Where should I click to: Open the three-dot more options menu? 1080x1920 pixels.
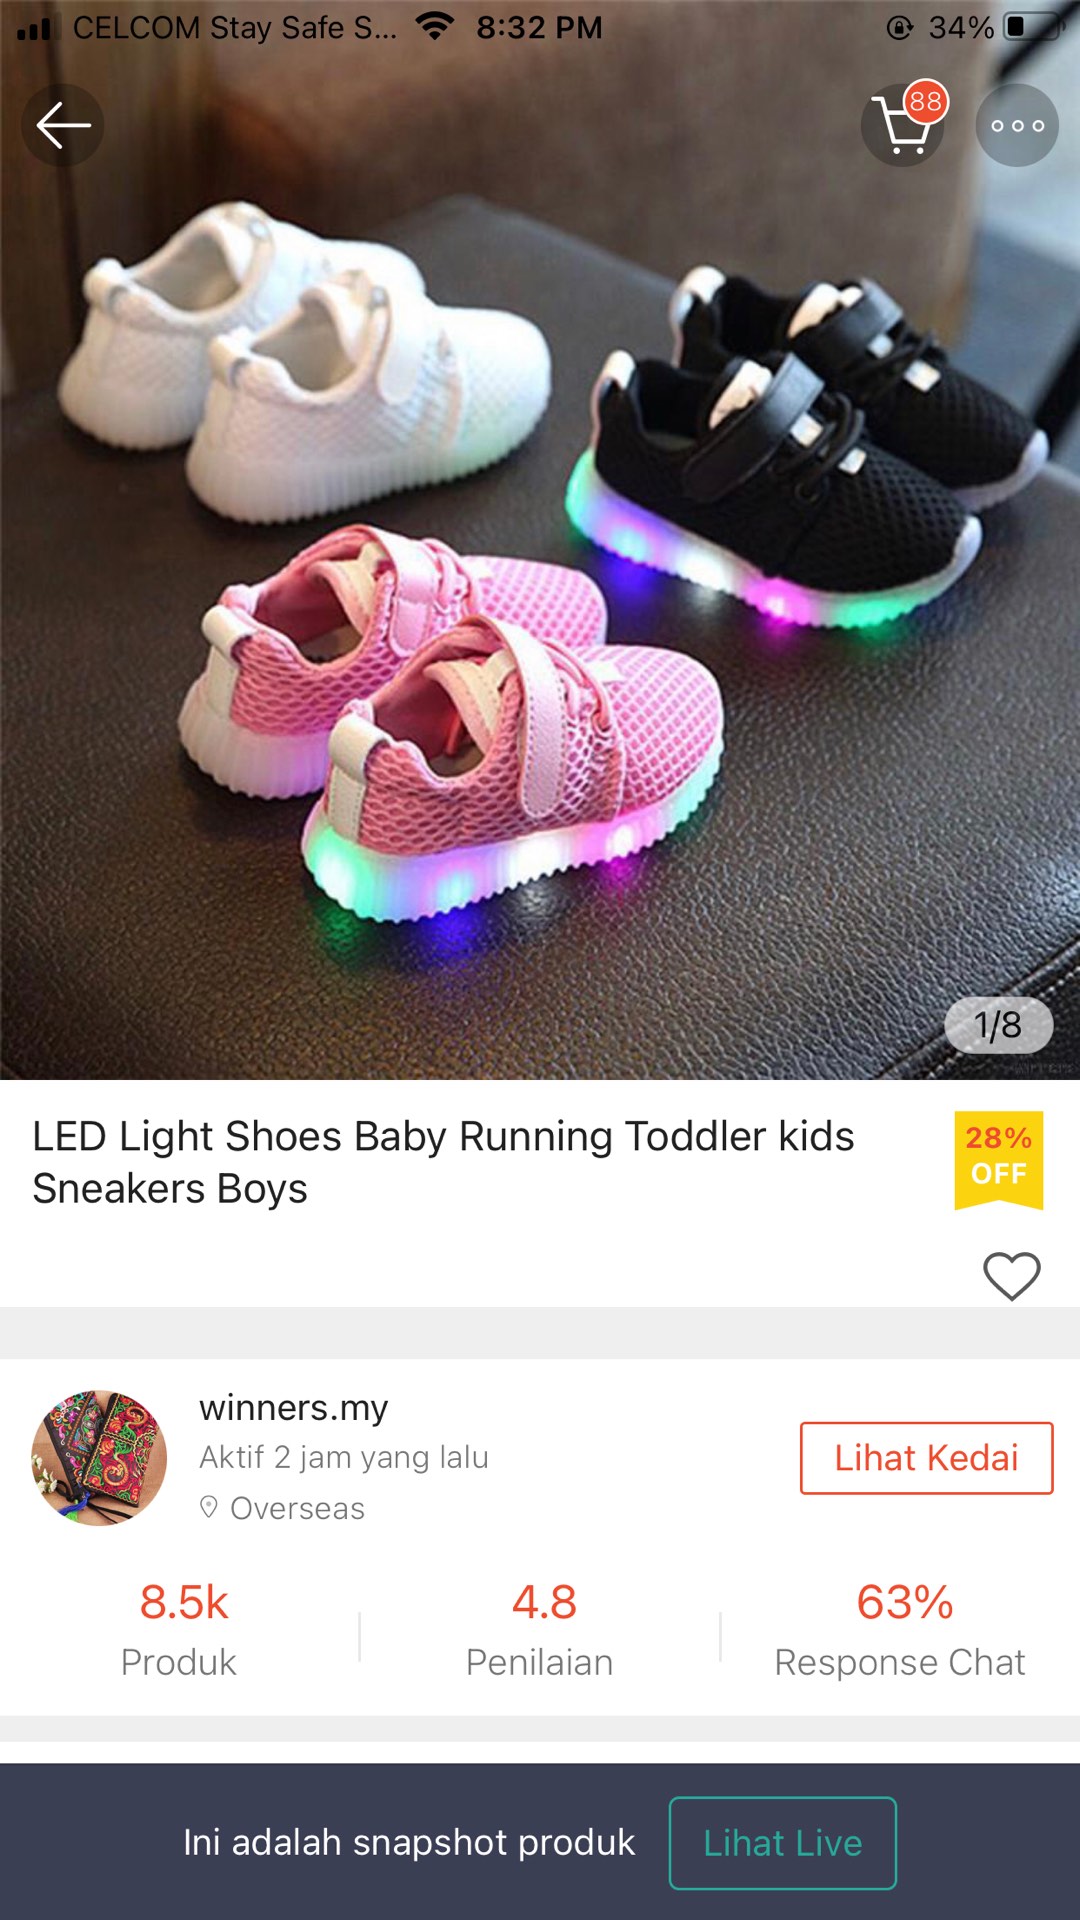point(1017,125)
